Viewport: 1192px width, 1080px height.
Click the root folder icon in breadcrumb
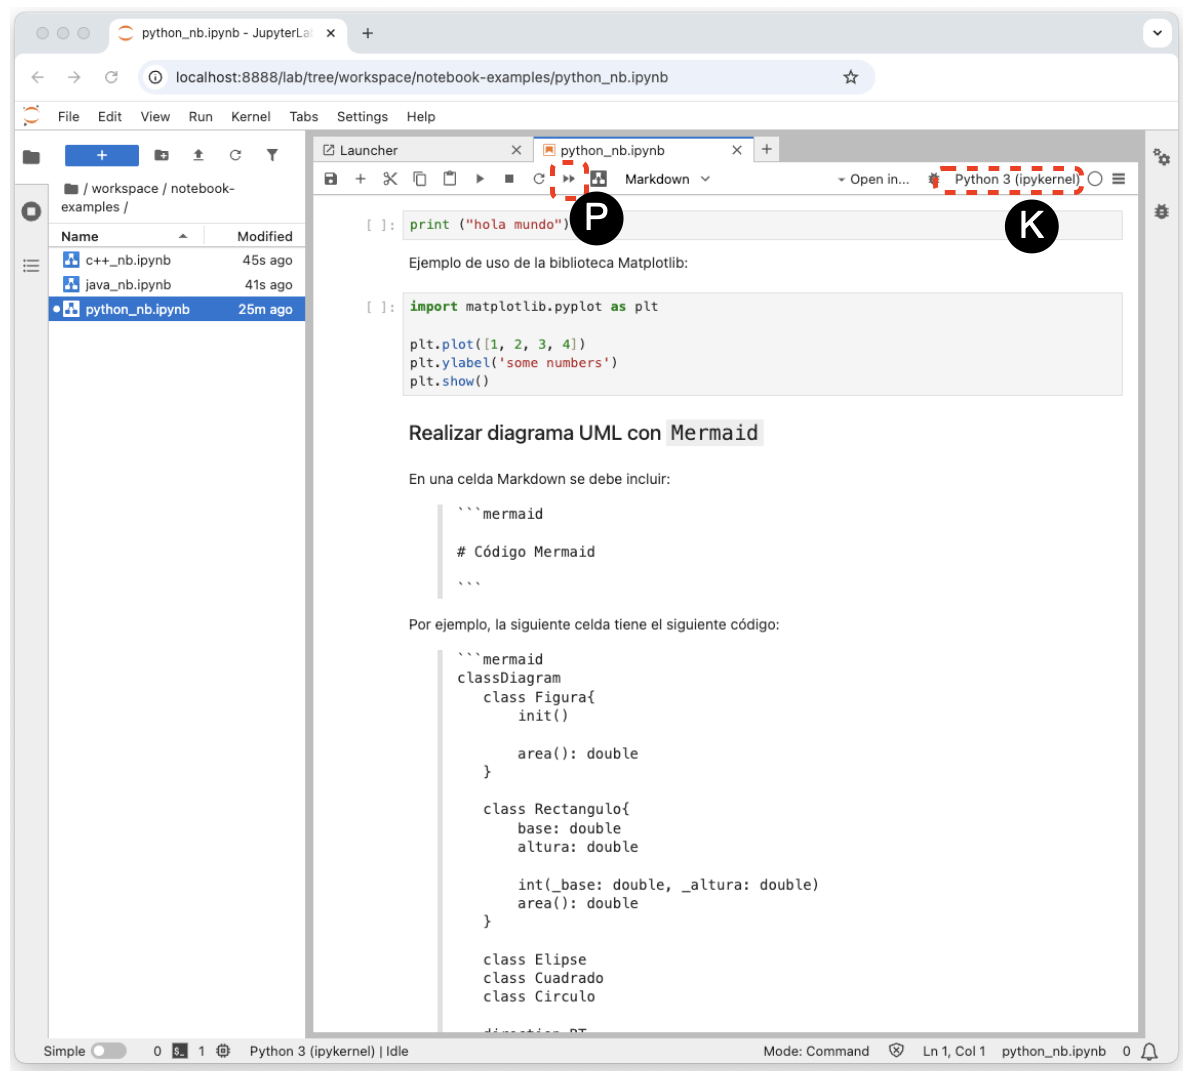71,188
